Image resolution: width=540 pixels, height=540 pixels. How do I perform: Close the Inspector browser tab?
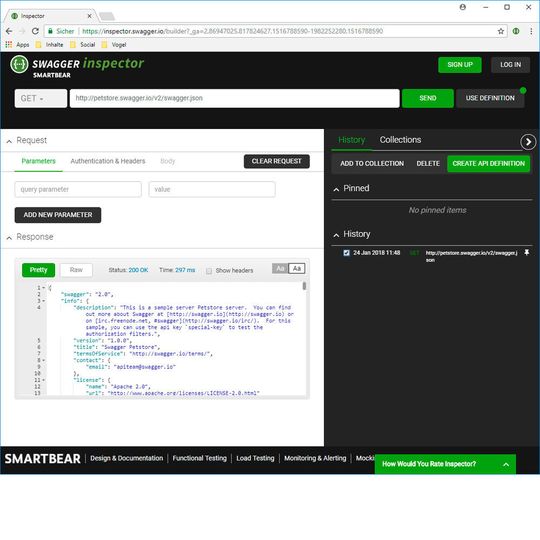coord(89,16)
